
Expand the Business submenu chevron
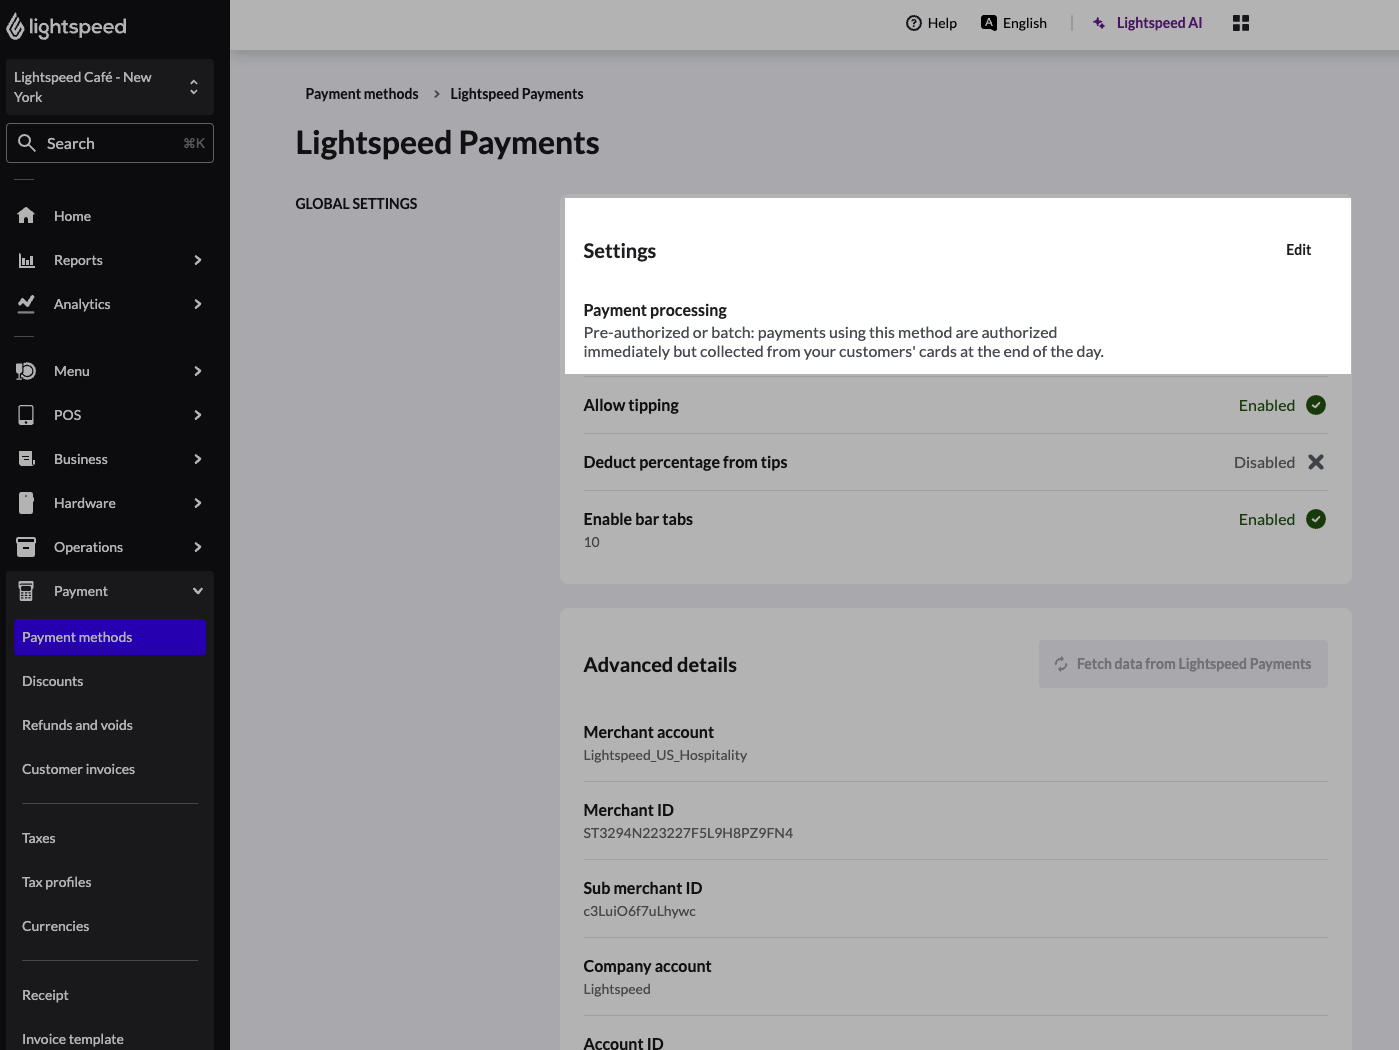click(198, 459)
